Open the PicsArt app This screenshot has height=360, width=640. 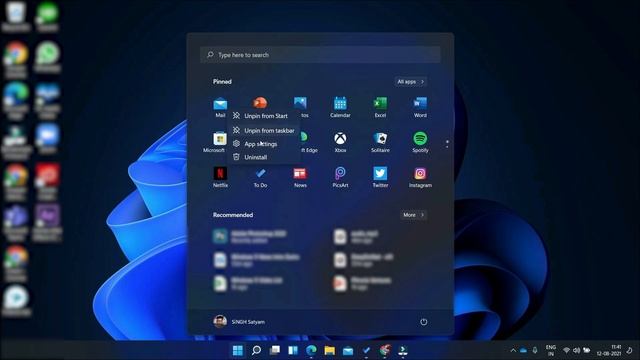point(340,177)
